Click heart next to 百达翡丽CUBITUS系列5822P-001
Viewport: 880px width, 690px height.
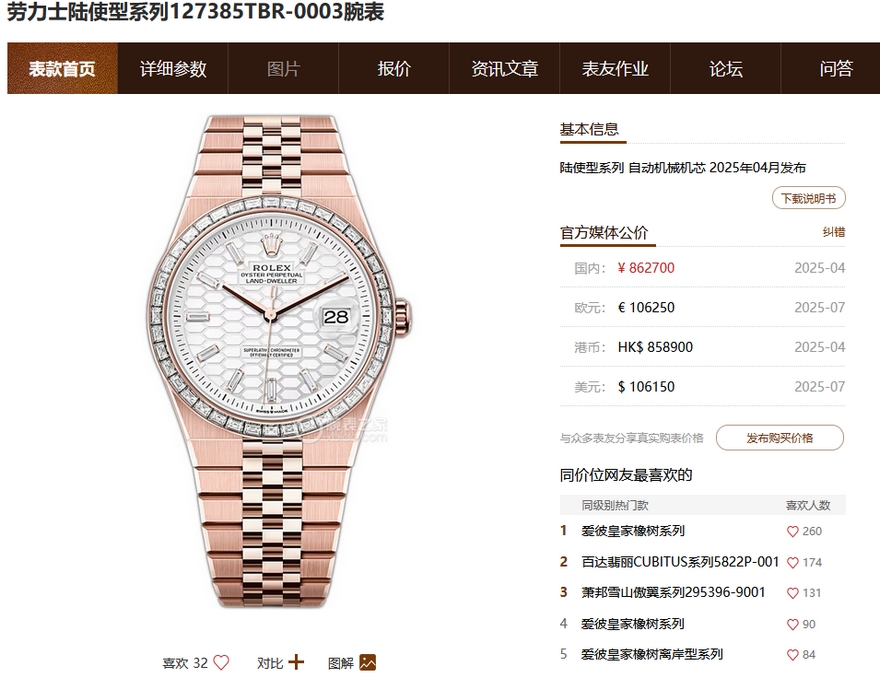792,563
